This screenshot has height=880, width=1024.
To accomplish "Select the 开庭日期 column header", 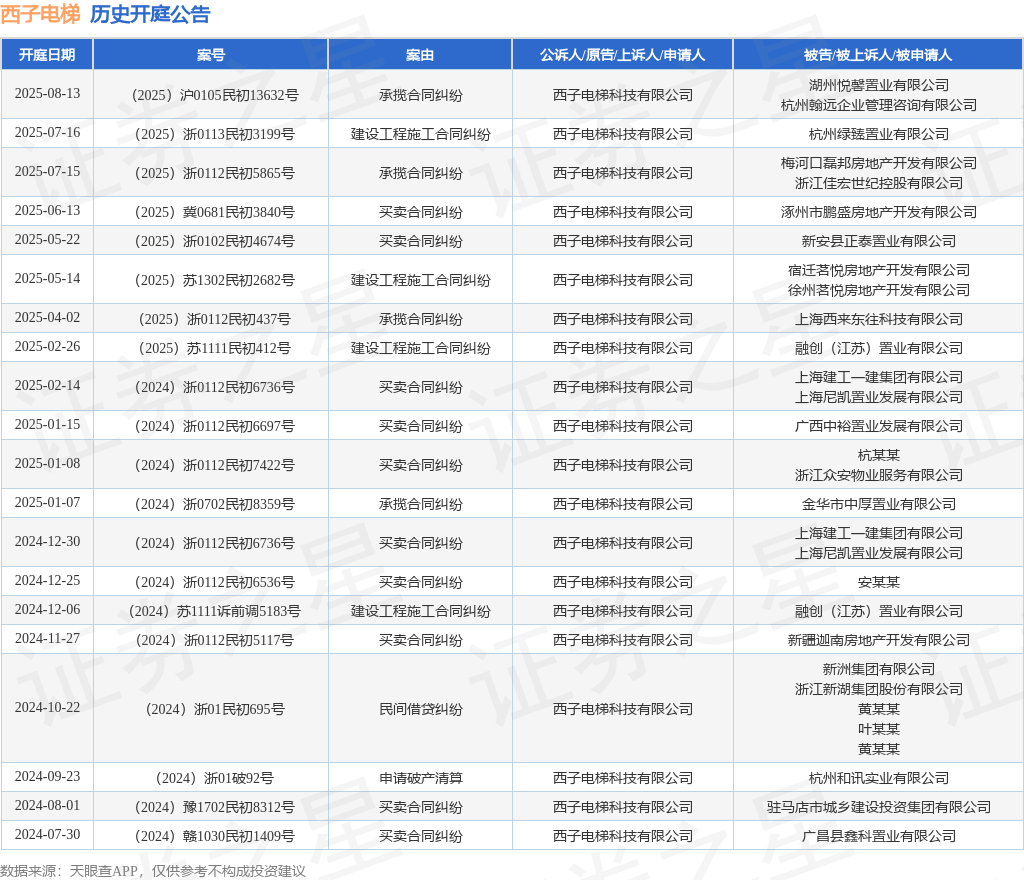I will 47,55.
